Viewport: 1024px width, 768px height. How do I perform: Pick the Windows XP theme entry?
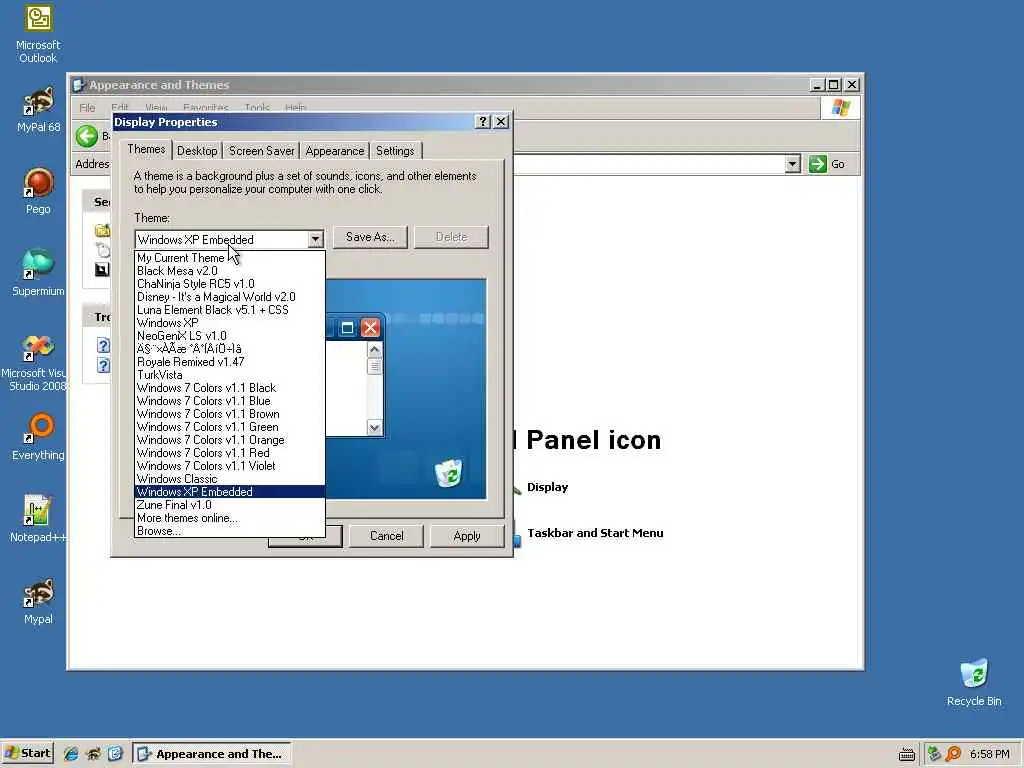[x=230, y=323]
